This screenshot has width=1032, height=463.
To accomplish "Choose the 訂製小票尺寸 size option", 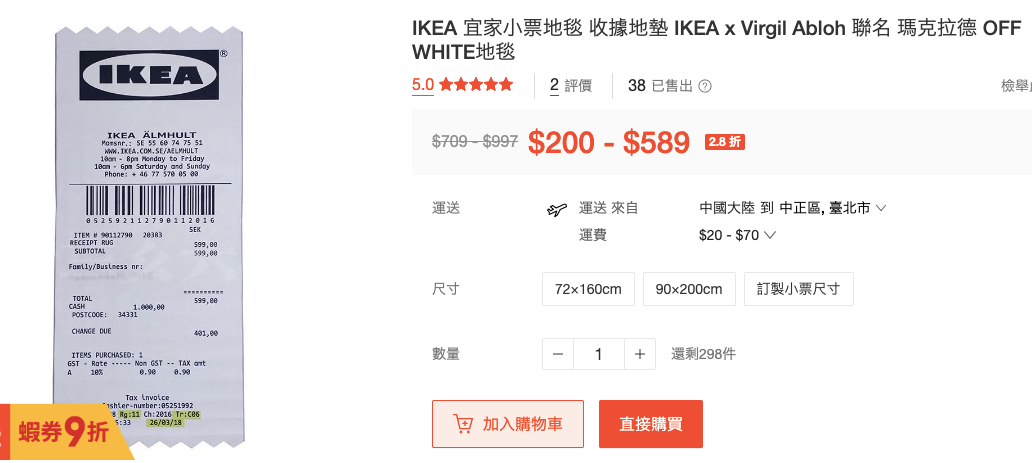I will pos(798,289).
